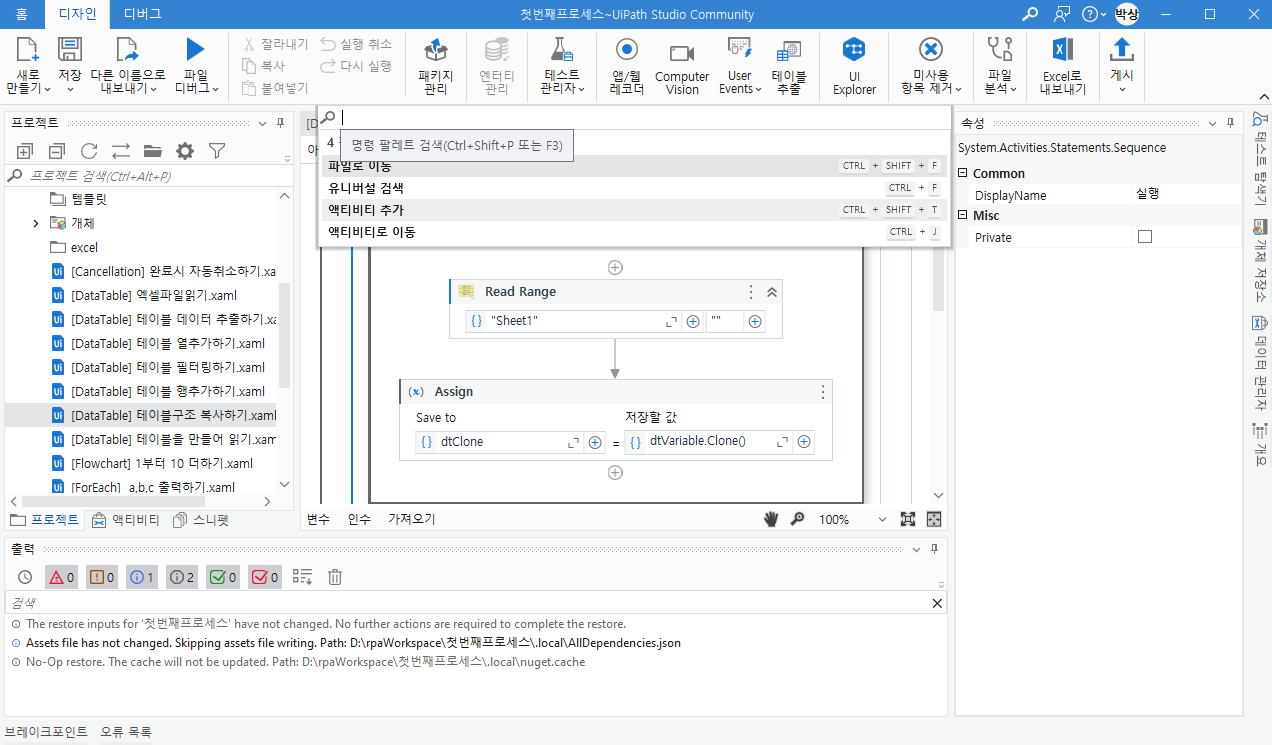The image size is (1272, 745).
Task: Select 유니버설 검색 in command palette
Action: 634,188
